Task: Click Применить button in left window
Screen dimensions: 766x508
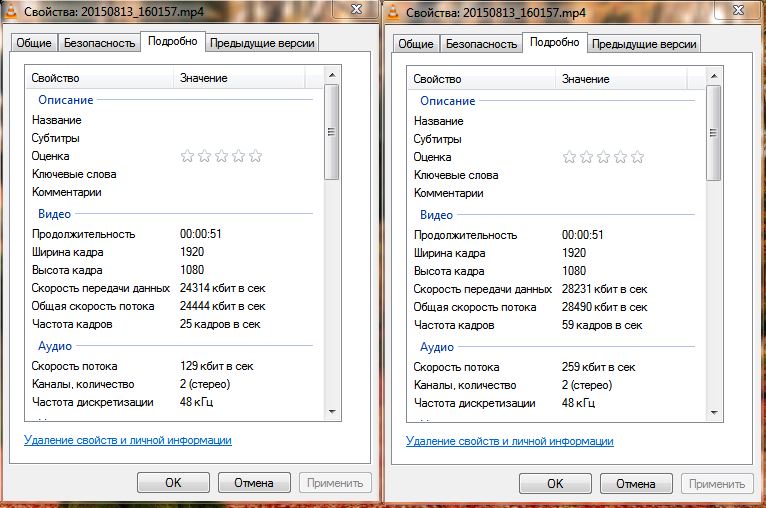Action: tap(335, 483)
